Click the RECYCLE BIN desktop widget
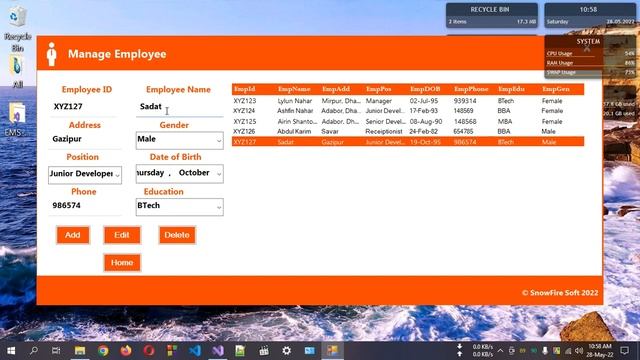The image size is (640, 360). [x=491, y=16]
